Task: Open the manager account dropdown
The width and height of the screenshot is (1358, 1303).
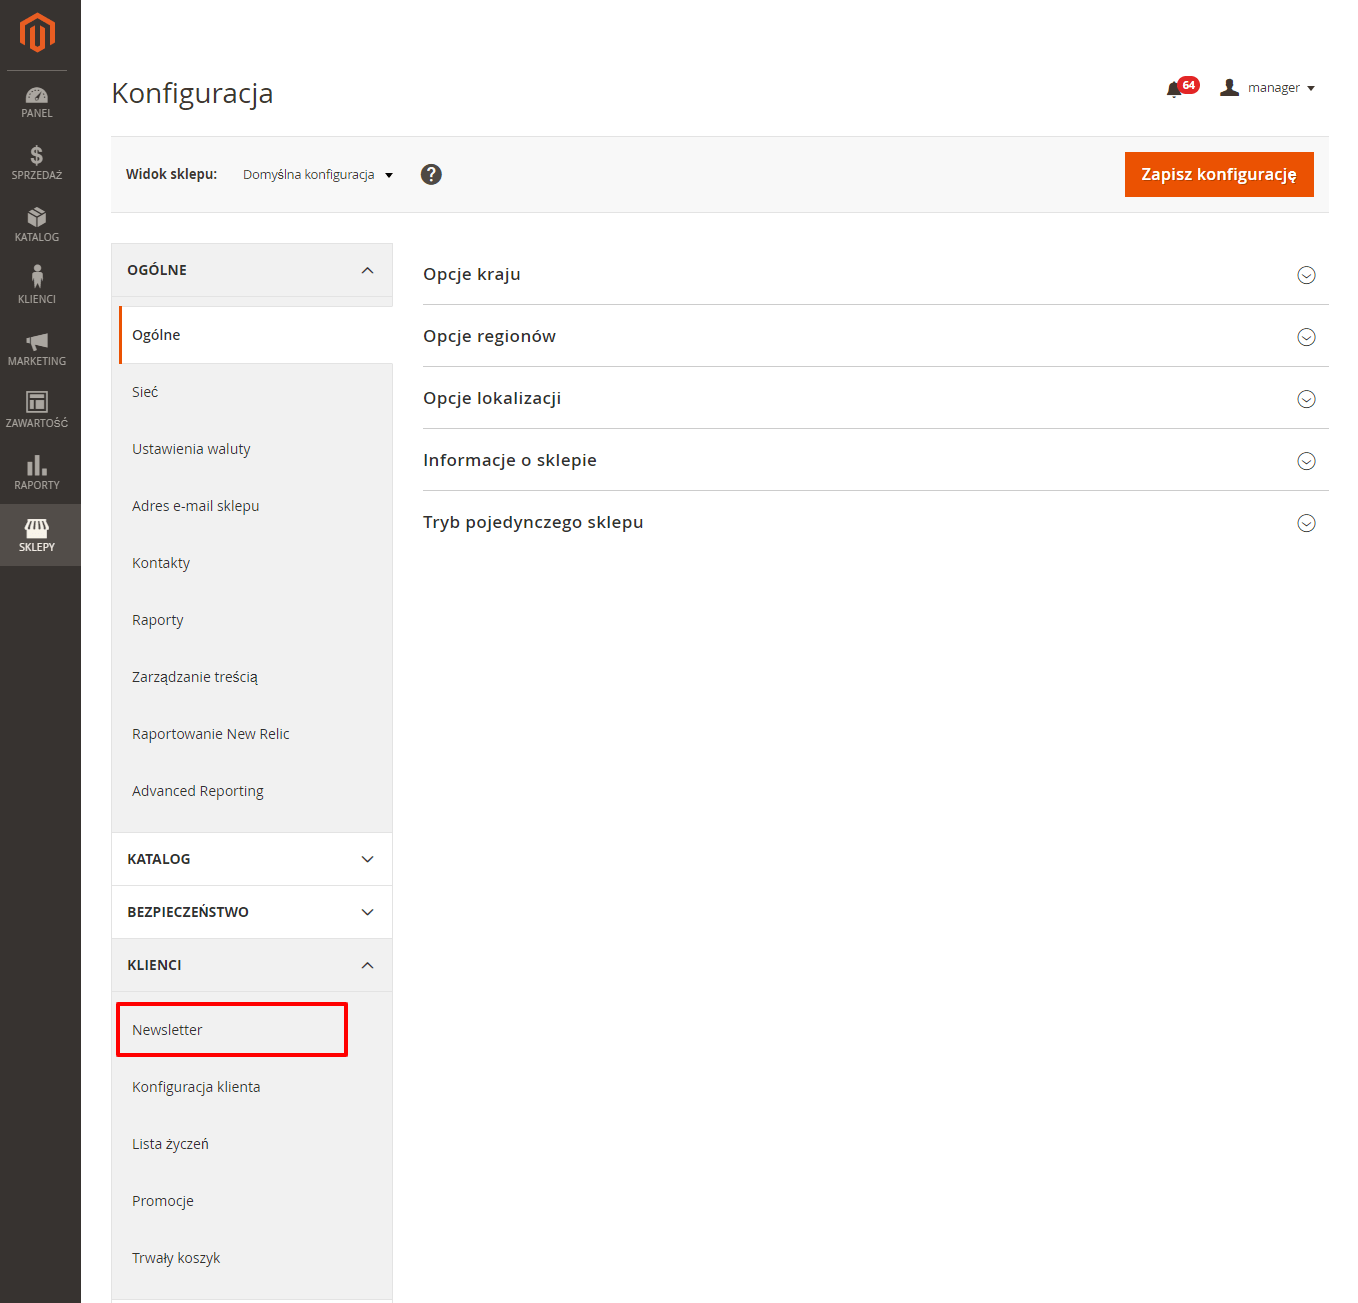Action: (x=1267, y=88)
